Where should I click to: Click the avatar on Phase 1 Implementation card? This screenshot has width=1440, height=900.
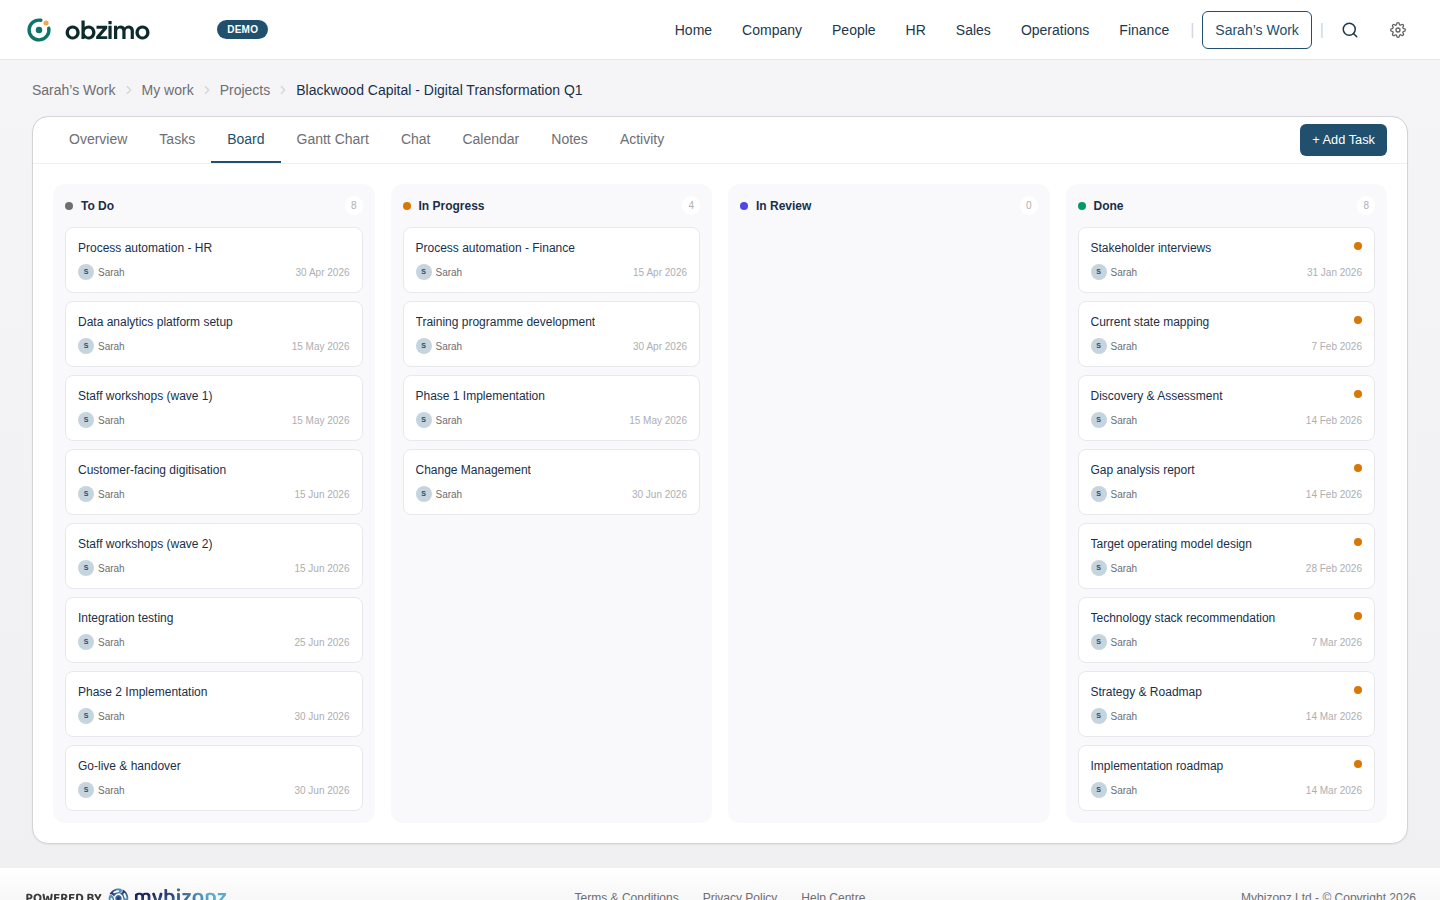click(424, 420)
